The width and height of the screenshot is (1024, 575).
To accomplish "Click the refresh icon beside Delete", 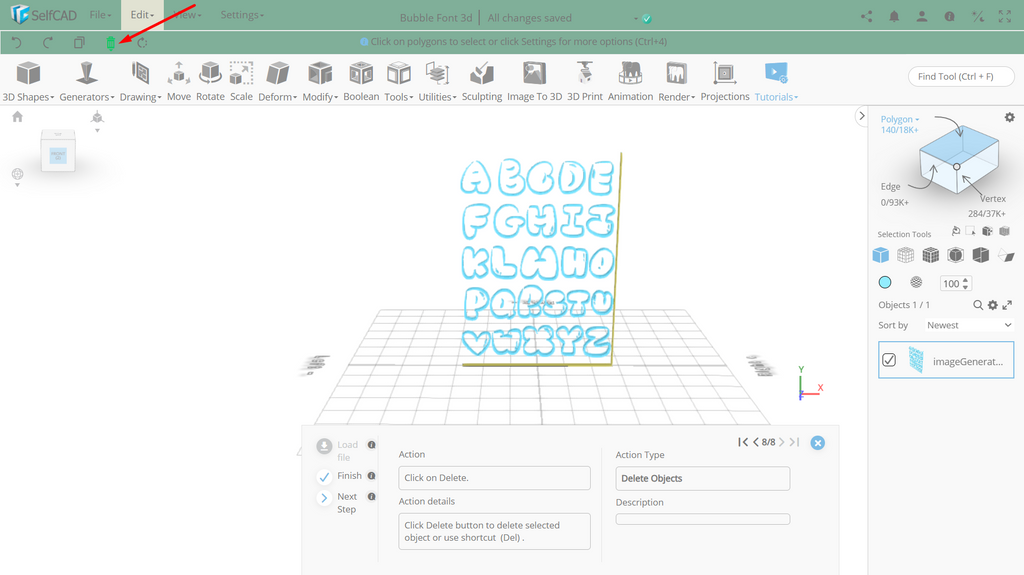I will 142,42.
